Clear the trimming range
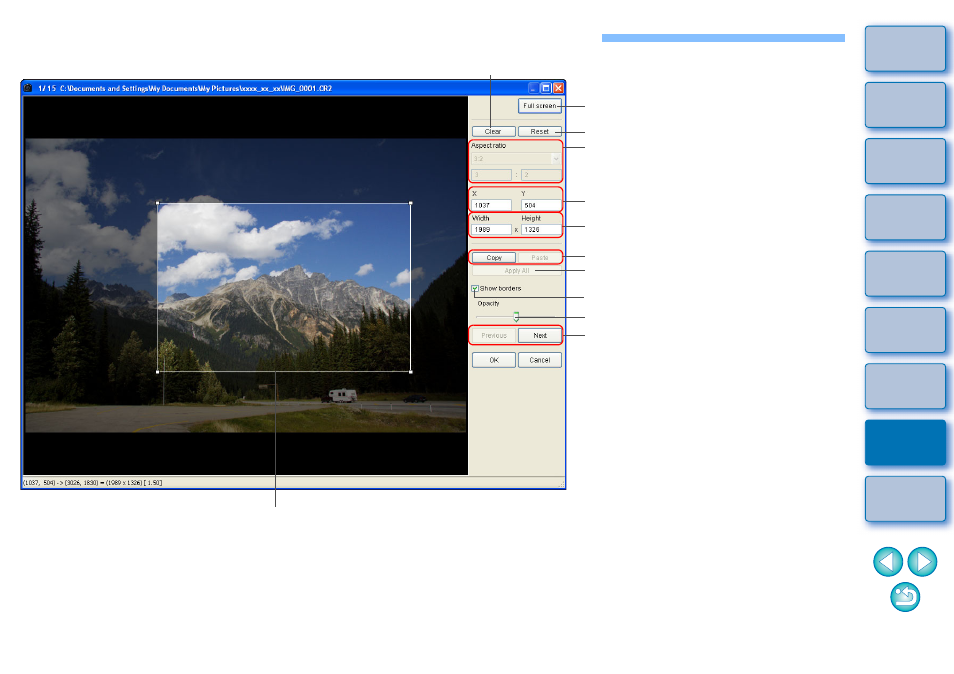The height and width of the screenshot is (674, 954). tap(493, 131)
